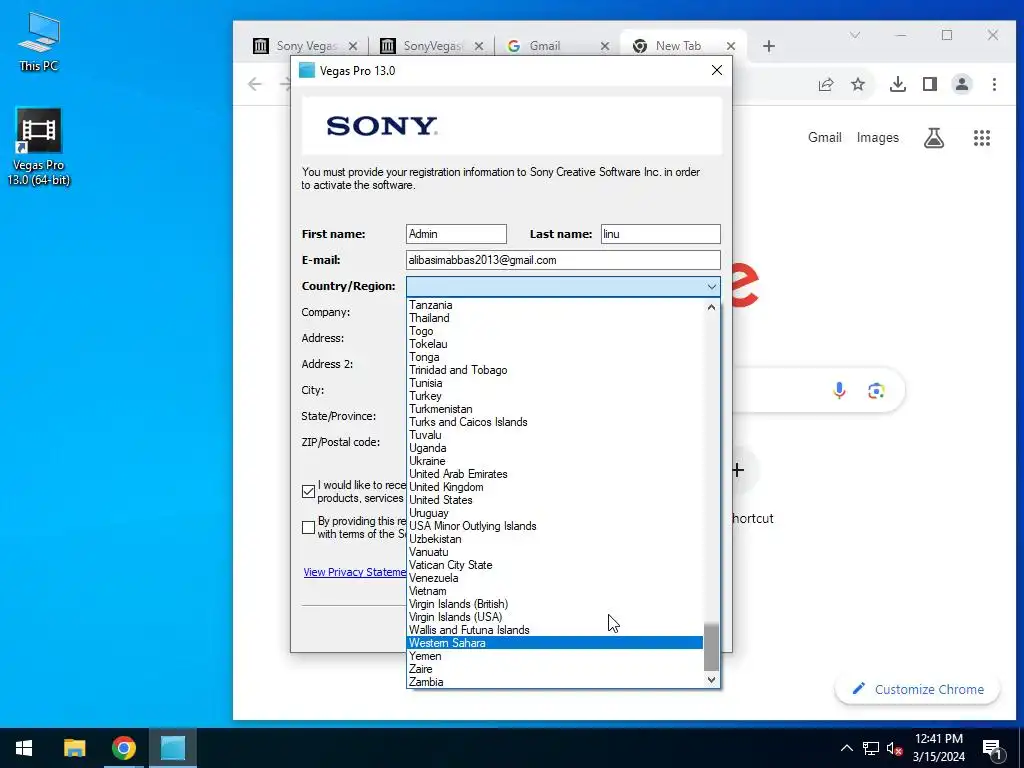Select Trinidad and Tobago option
This screenshot has width=1024, height=768.
point(555,370)
